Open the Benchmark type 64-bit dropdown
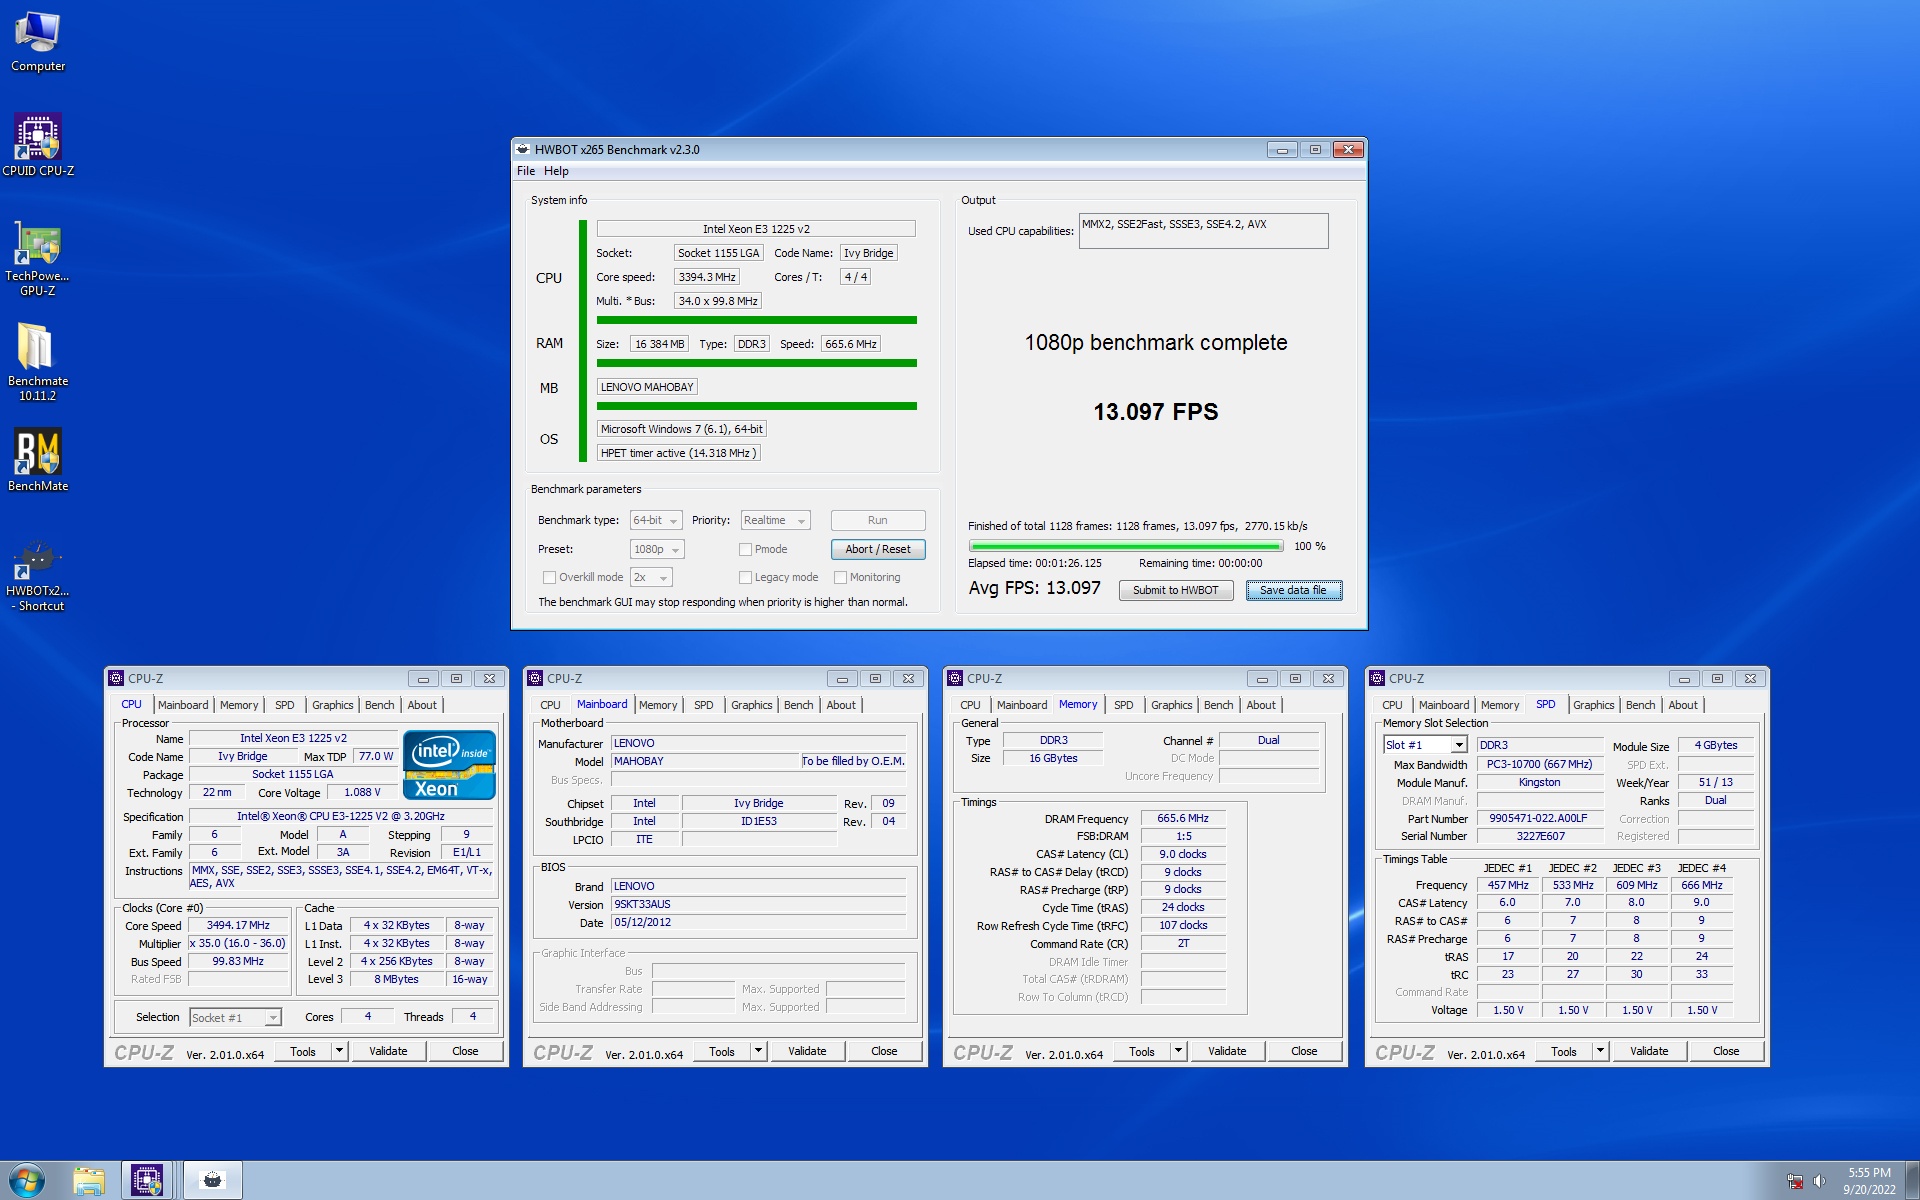Screen dimensions: 1920x1200 656,521
